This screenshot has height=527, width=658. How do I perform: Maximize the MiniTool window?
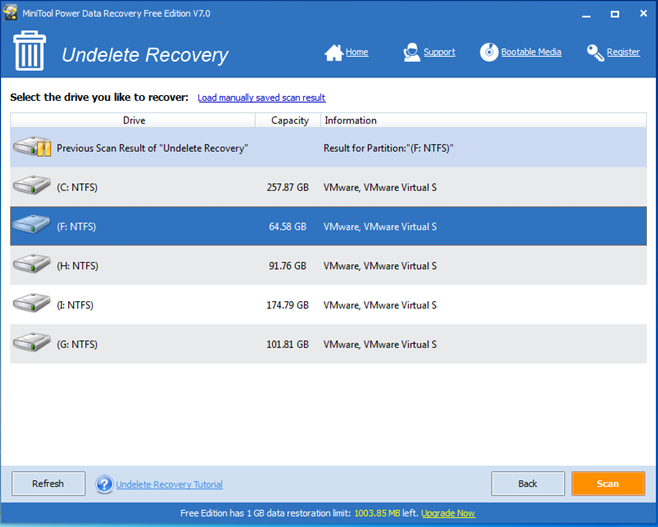coord(615,14)
